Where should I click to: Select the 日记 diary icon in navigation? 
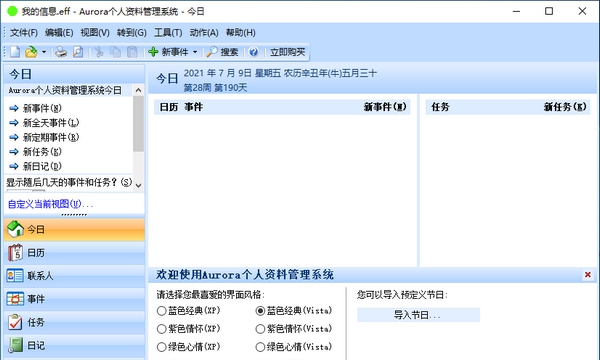coord(15,345)
